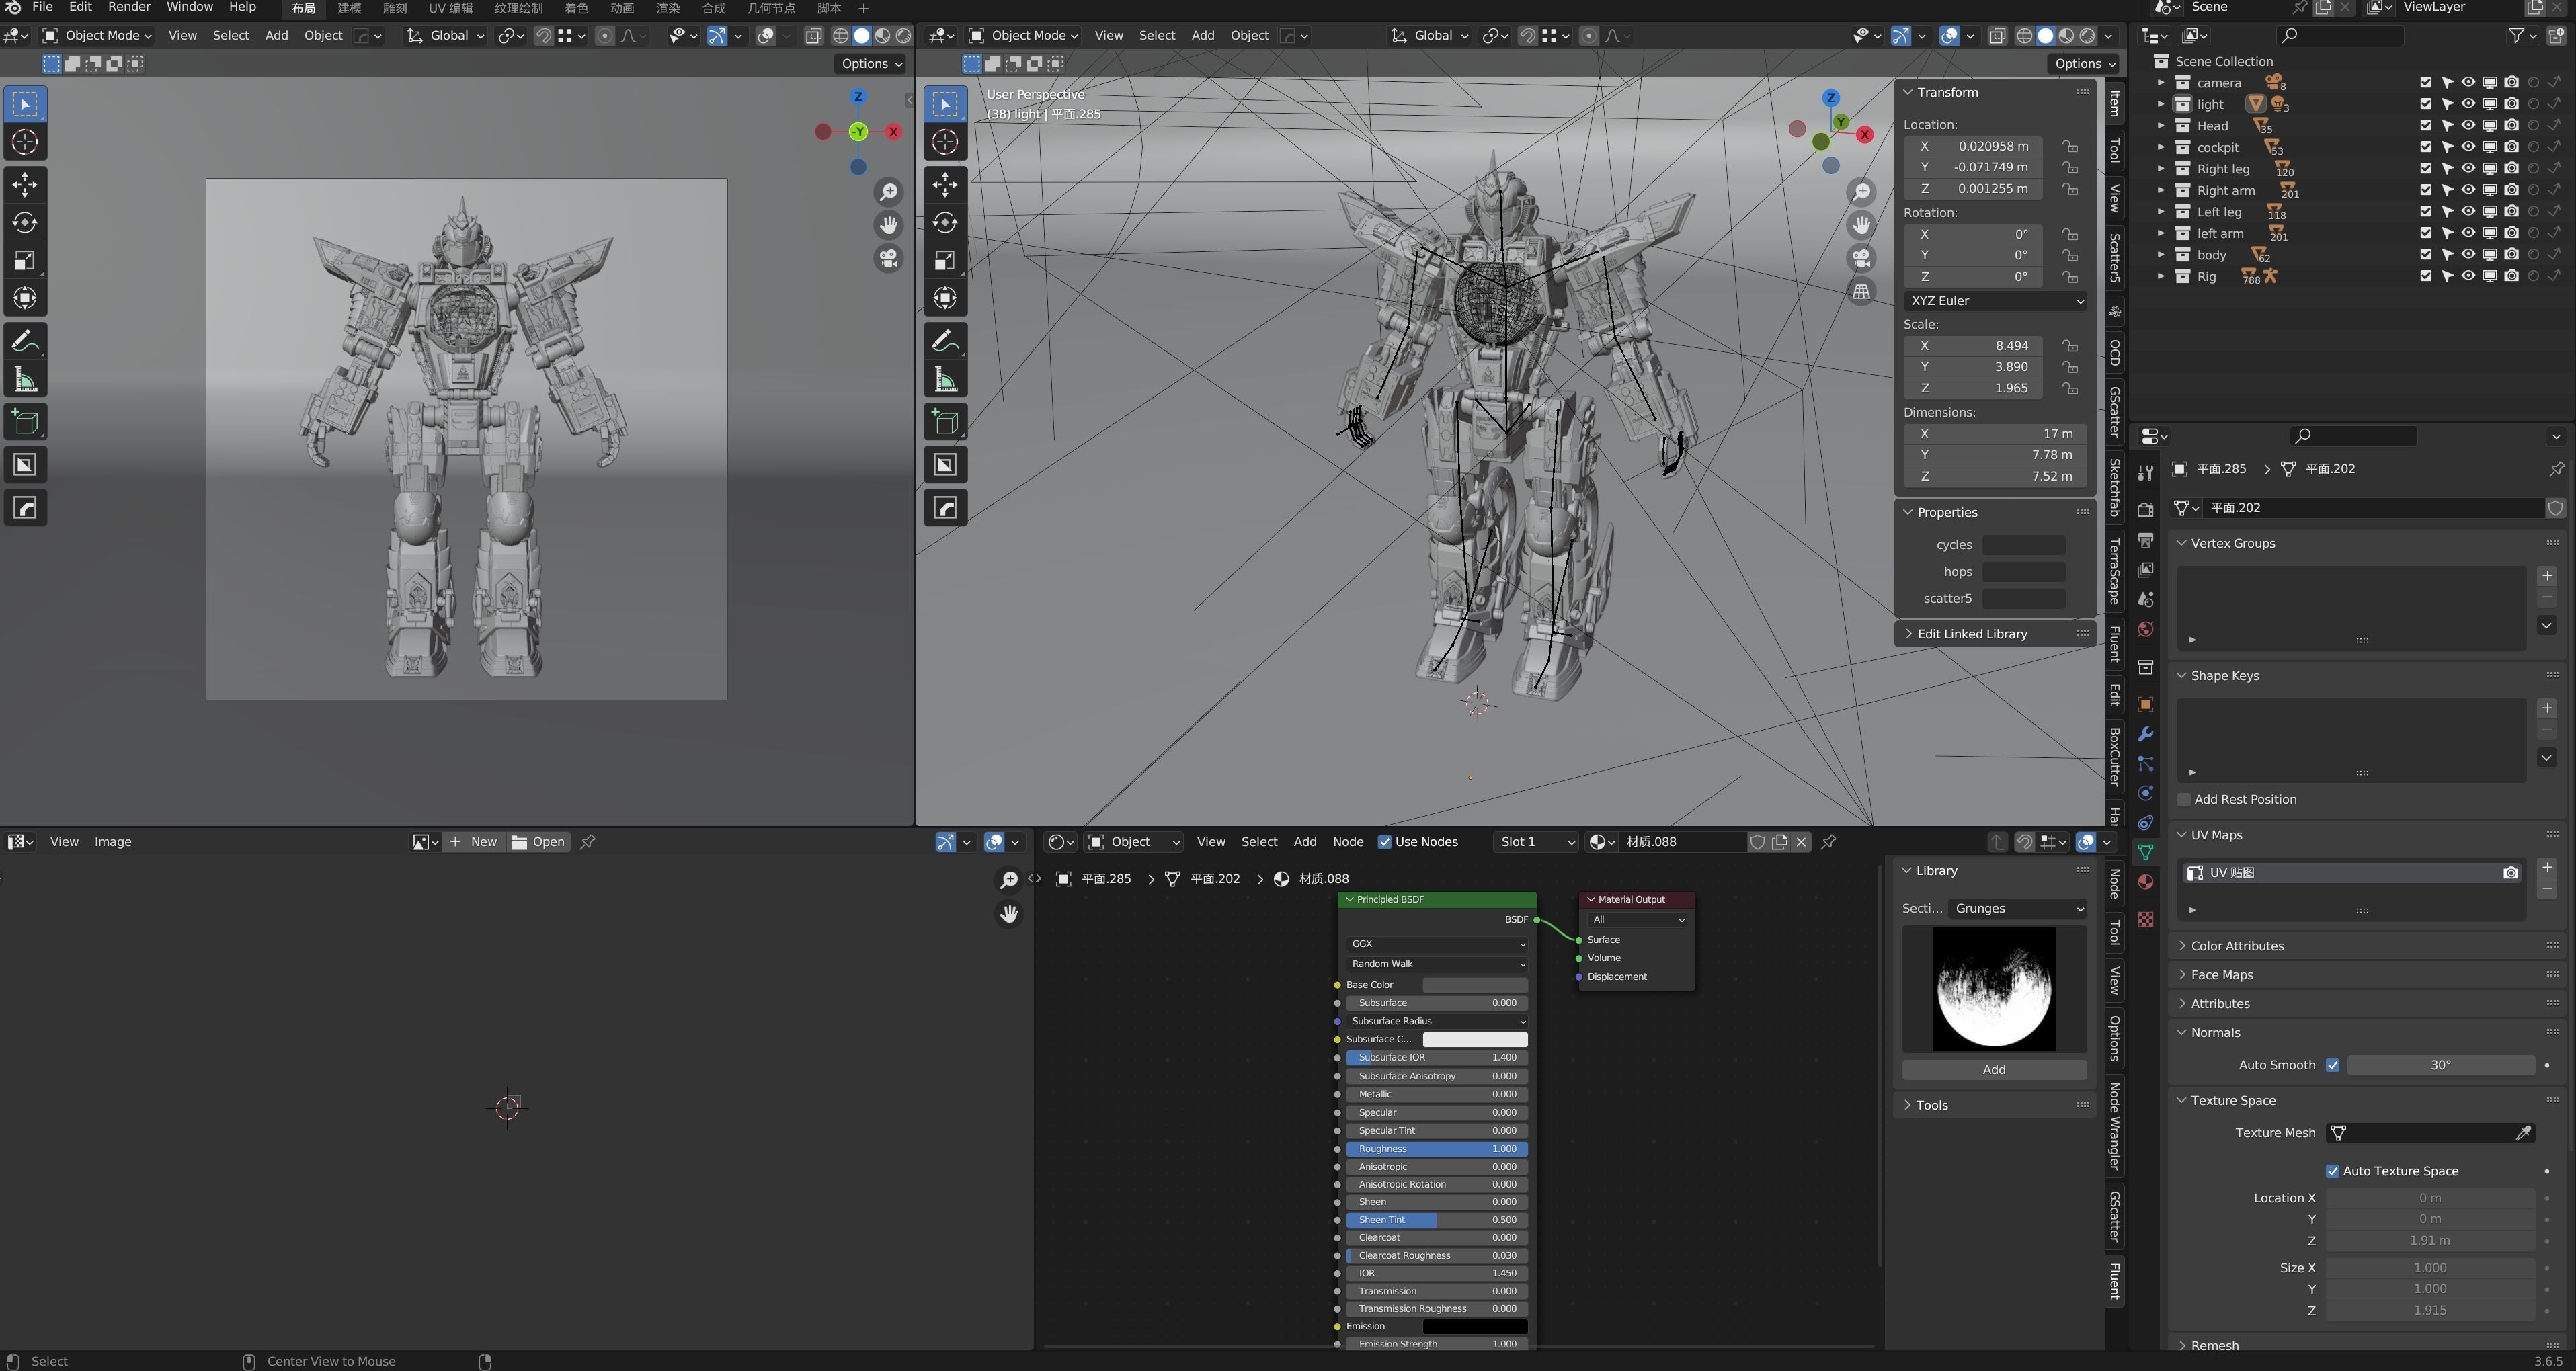Open the Grunges section dropdown
2576x1371 pixels.
(2018, 909)
